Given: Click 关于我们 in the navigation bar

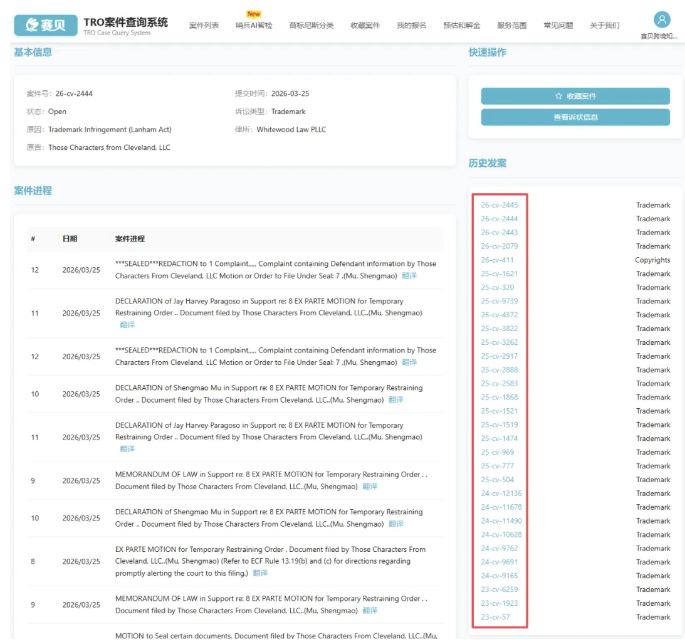Looking at the screenshot, I should point(604,25).
